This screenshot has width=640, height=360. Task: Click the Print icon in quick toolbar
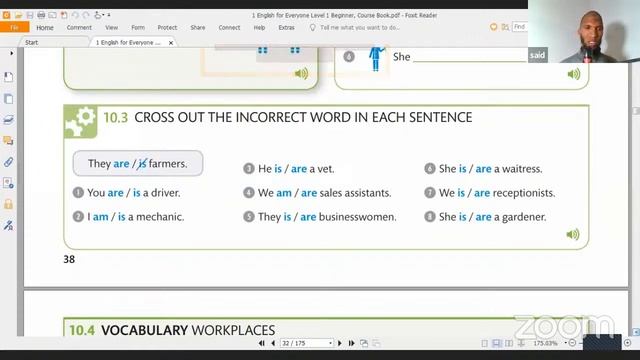click(41, 15)
